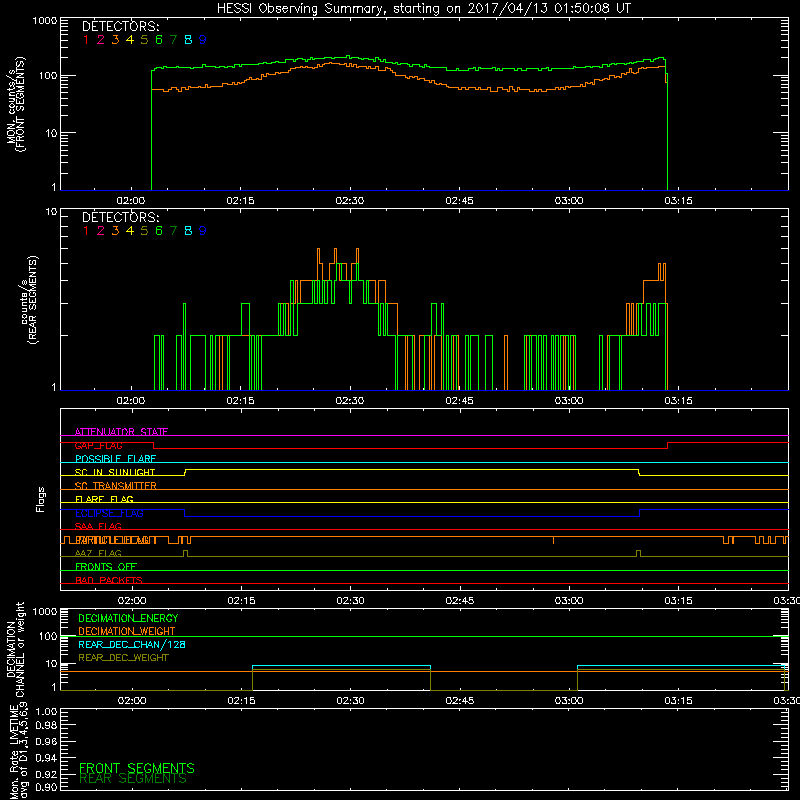
Task: Click the 02:45 tick under rear segments plot
Action: tap(460, 401)
